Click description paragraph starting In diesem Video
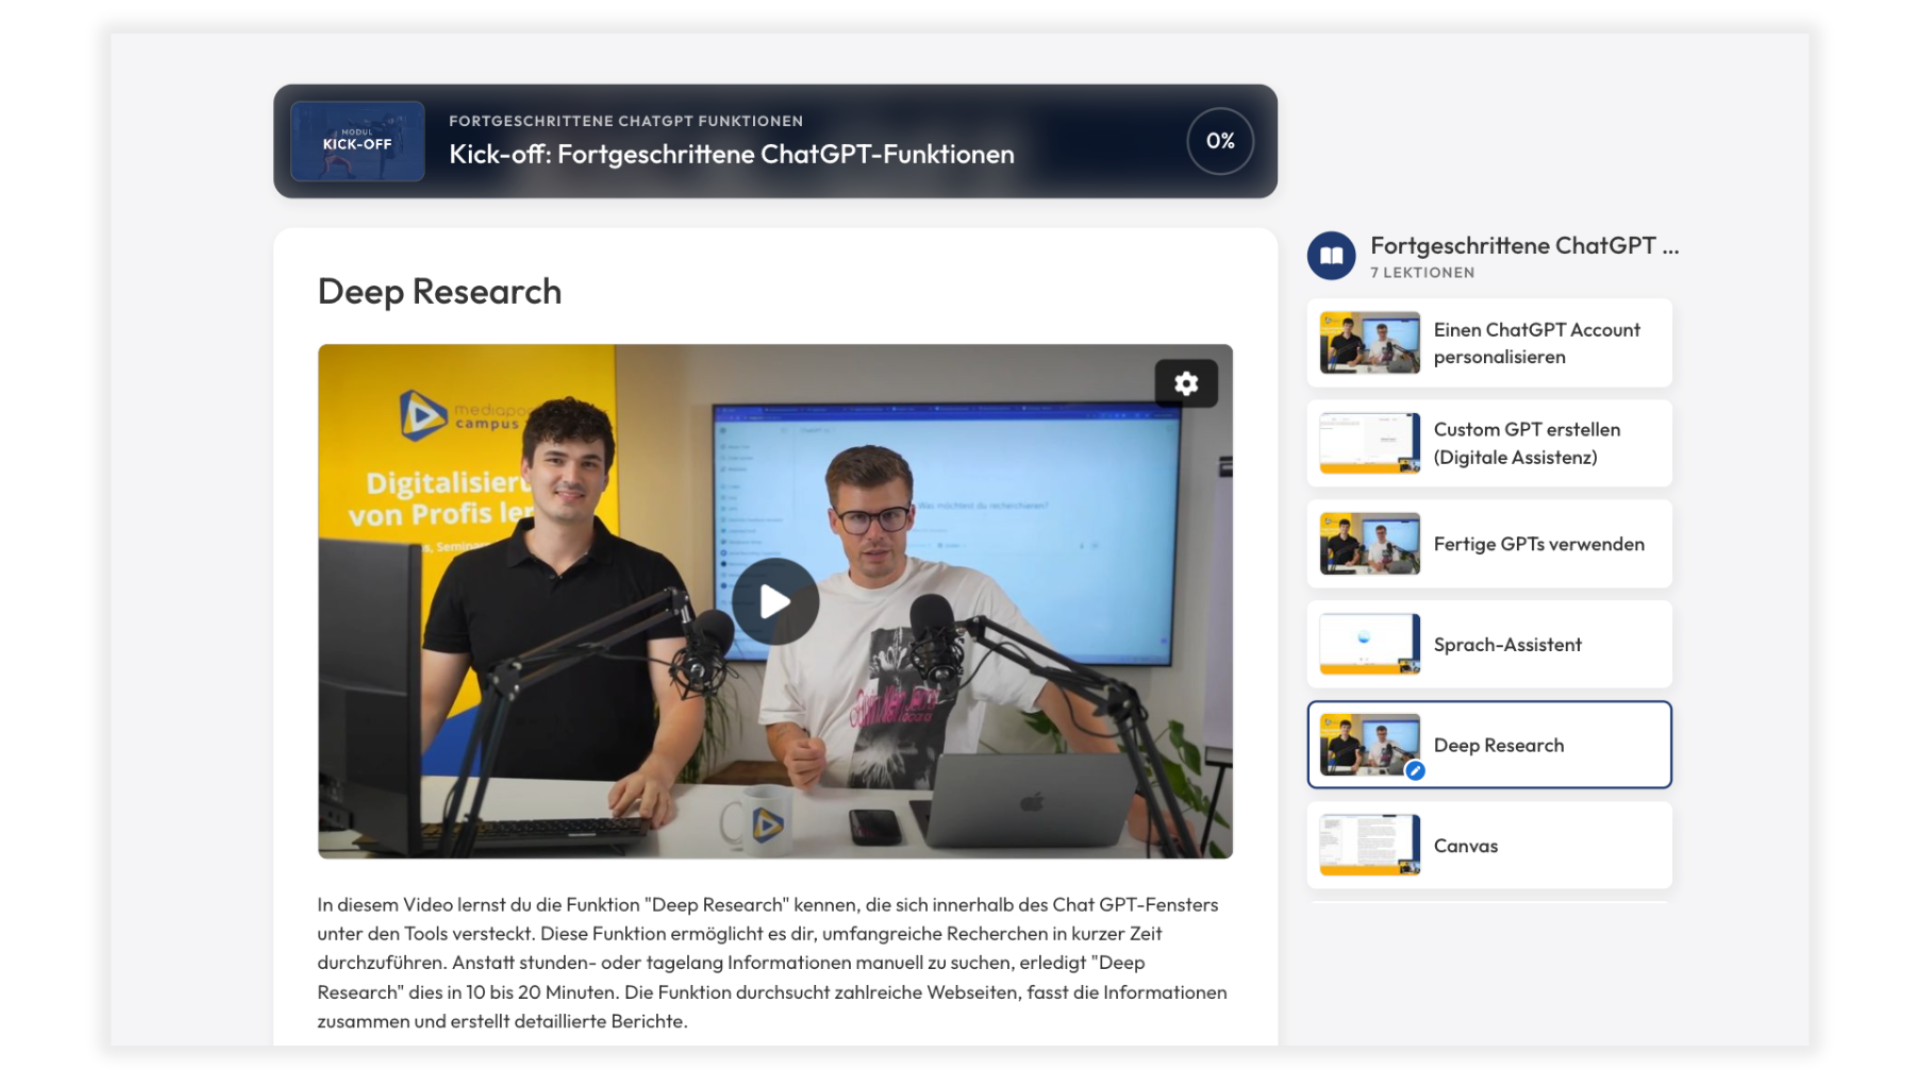1920x1080 pixels. pyautogui.click(x=772, y=962)
